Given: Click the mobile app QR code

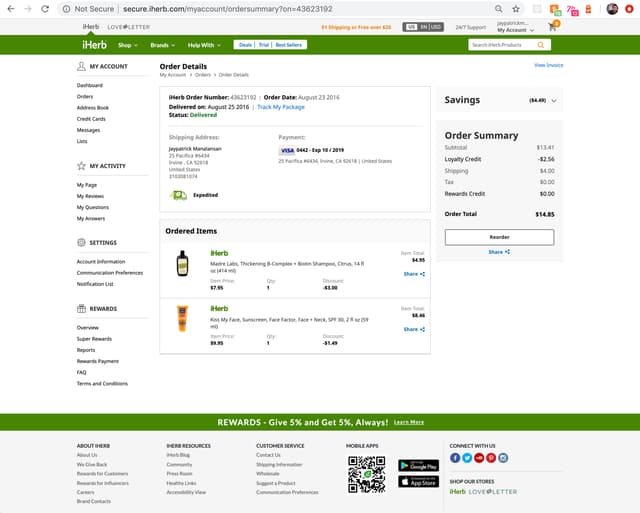Looking at the screenshot, I should 367,475.
